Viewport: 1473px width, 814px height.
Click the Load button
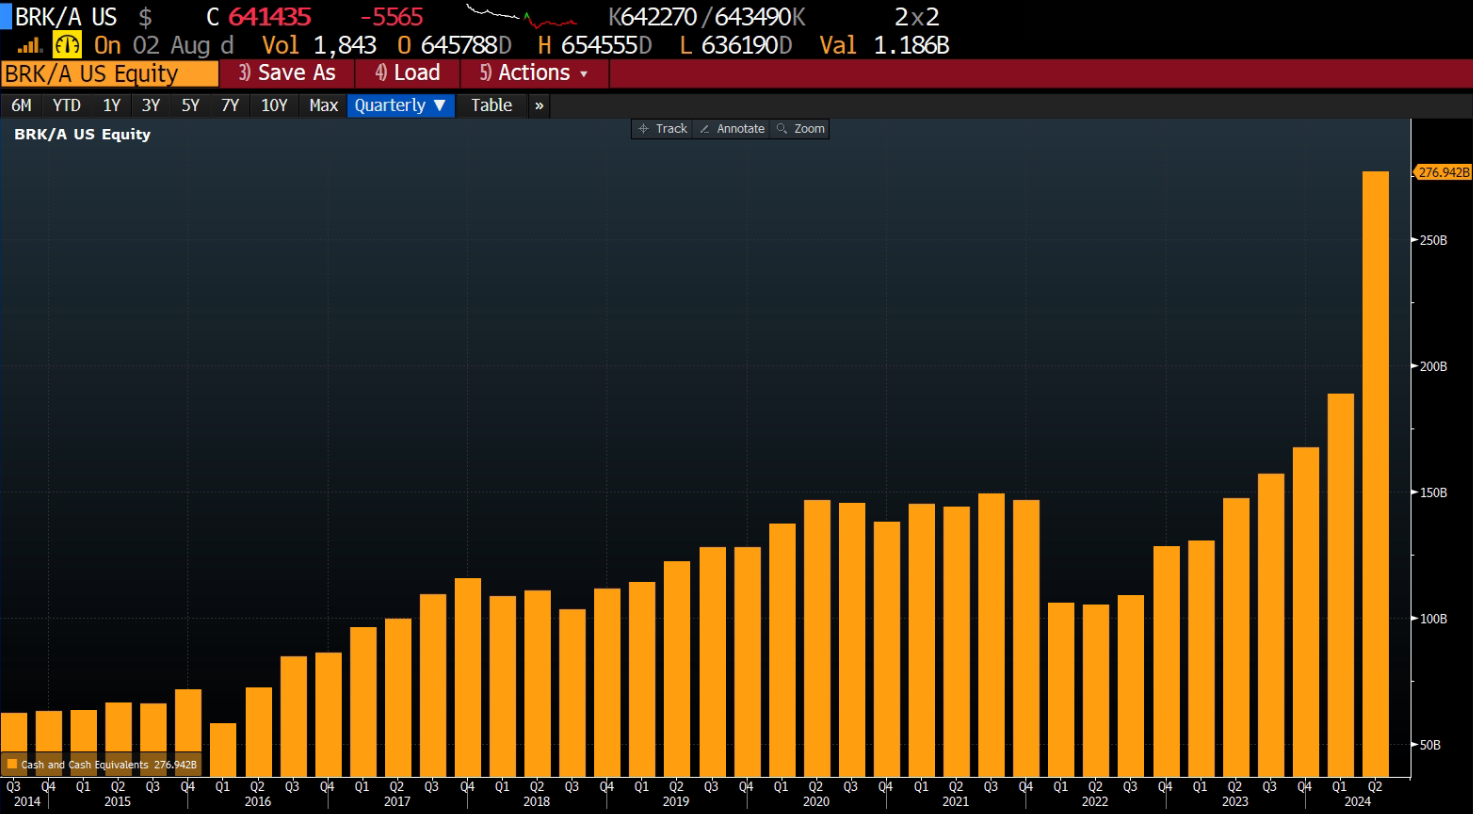pos(408,73)
